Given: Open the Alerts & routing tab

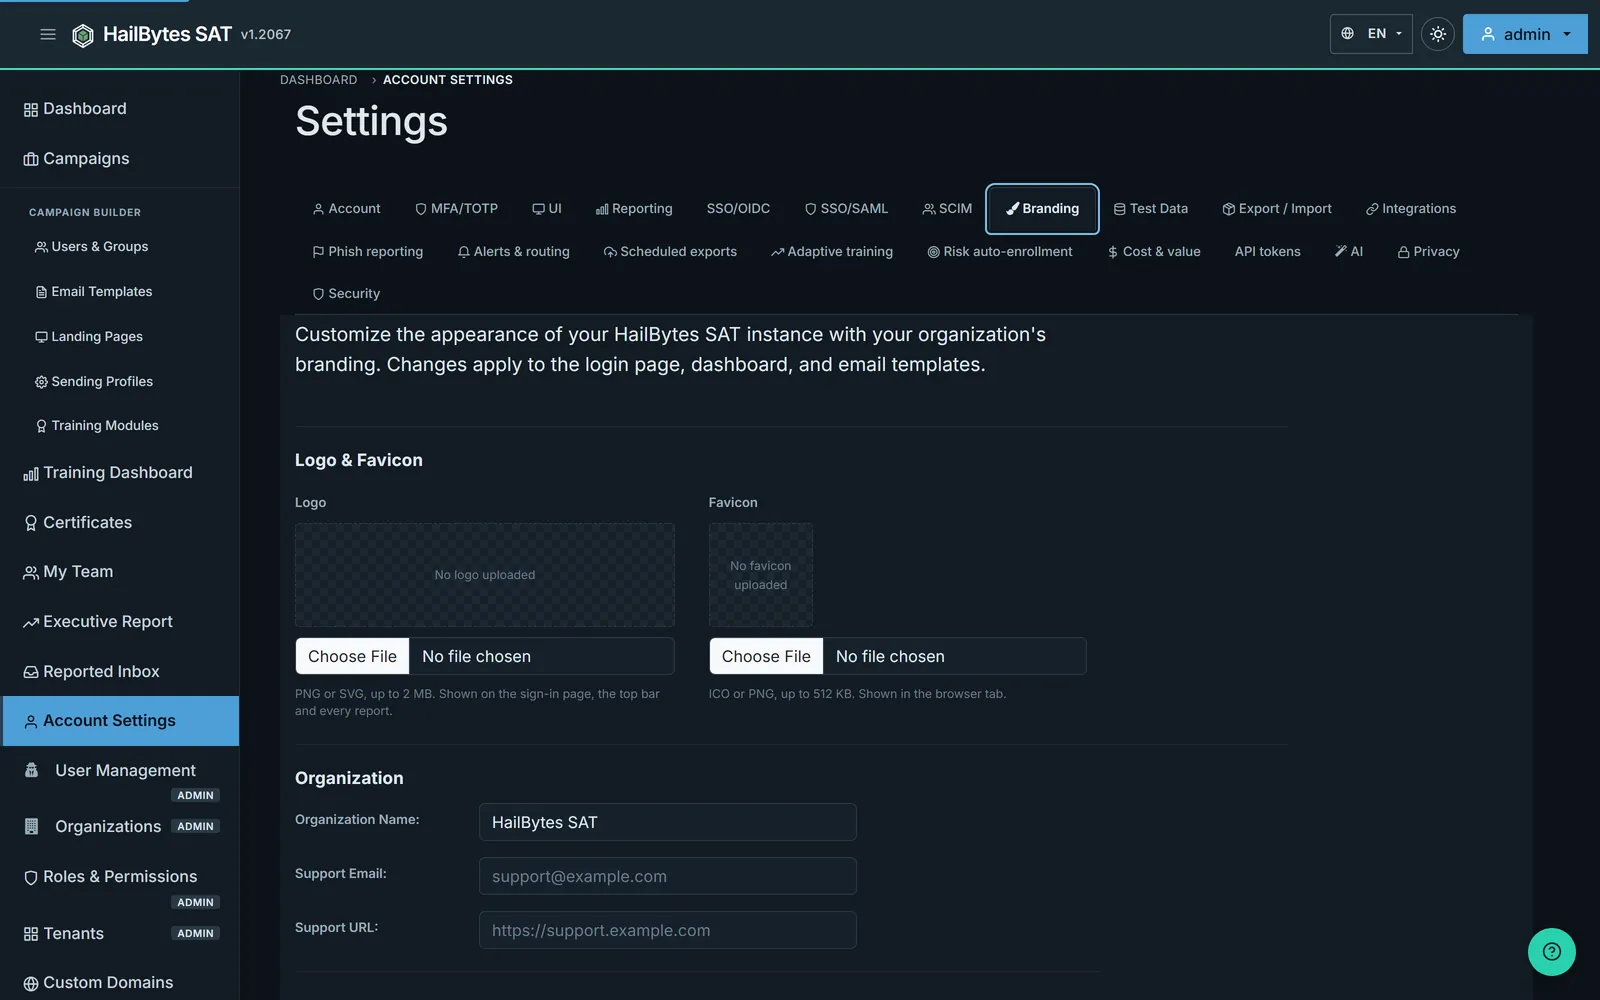Looking at the screenshot, I should (x=513, y=252).
